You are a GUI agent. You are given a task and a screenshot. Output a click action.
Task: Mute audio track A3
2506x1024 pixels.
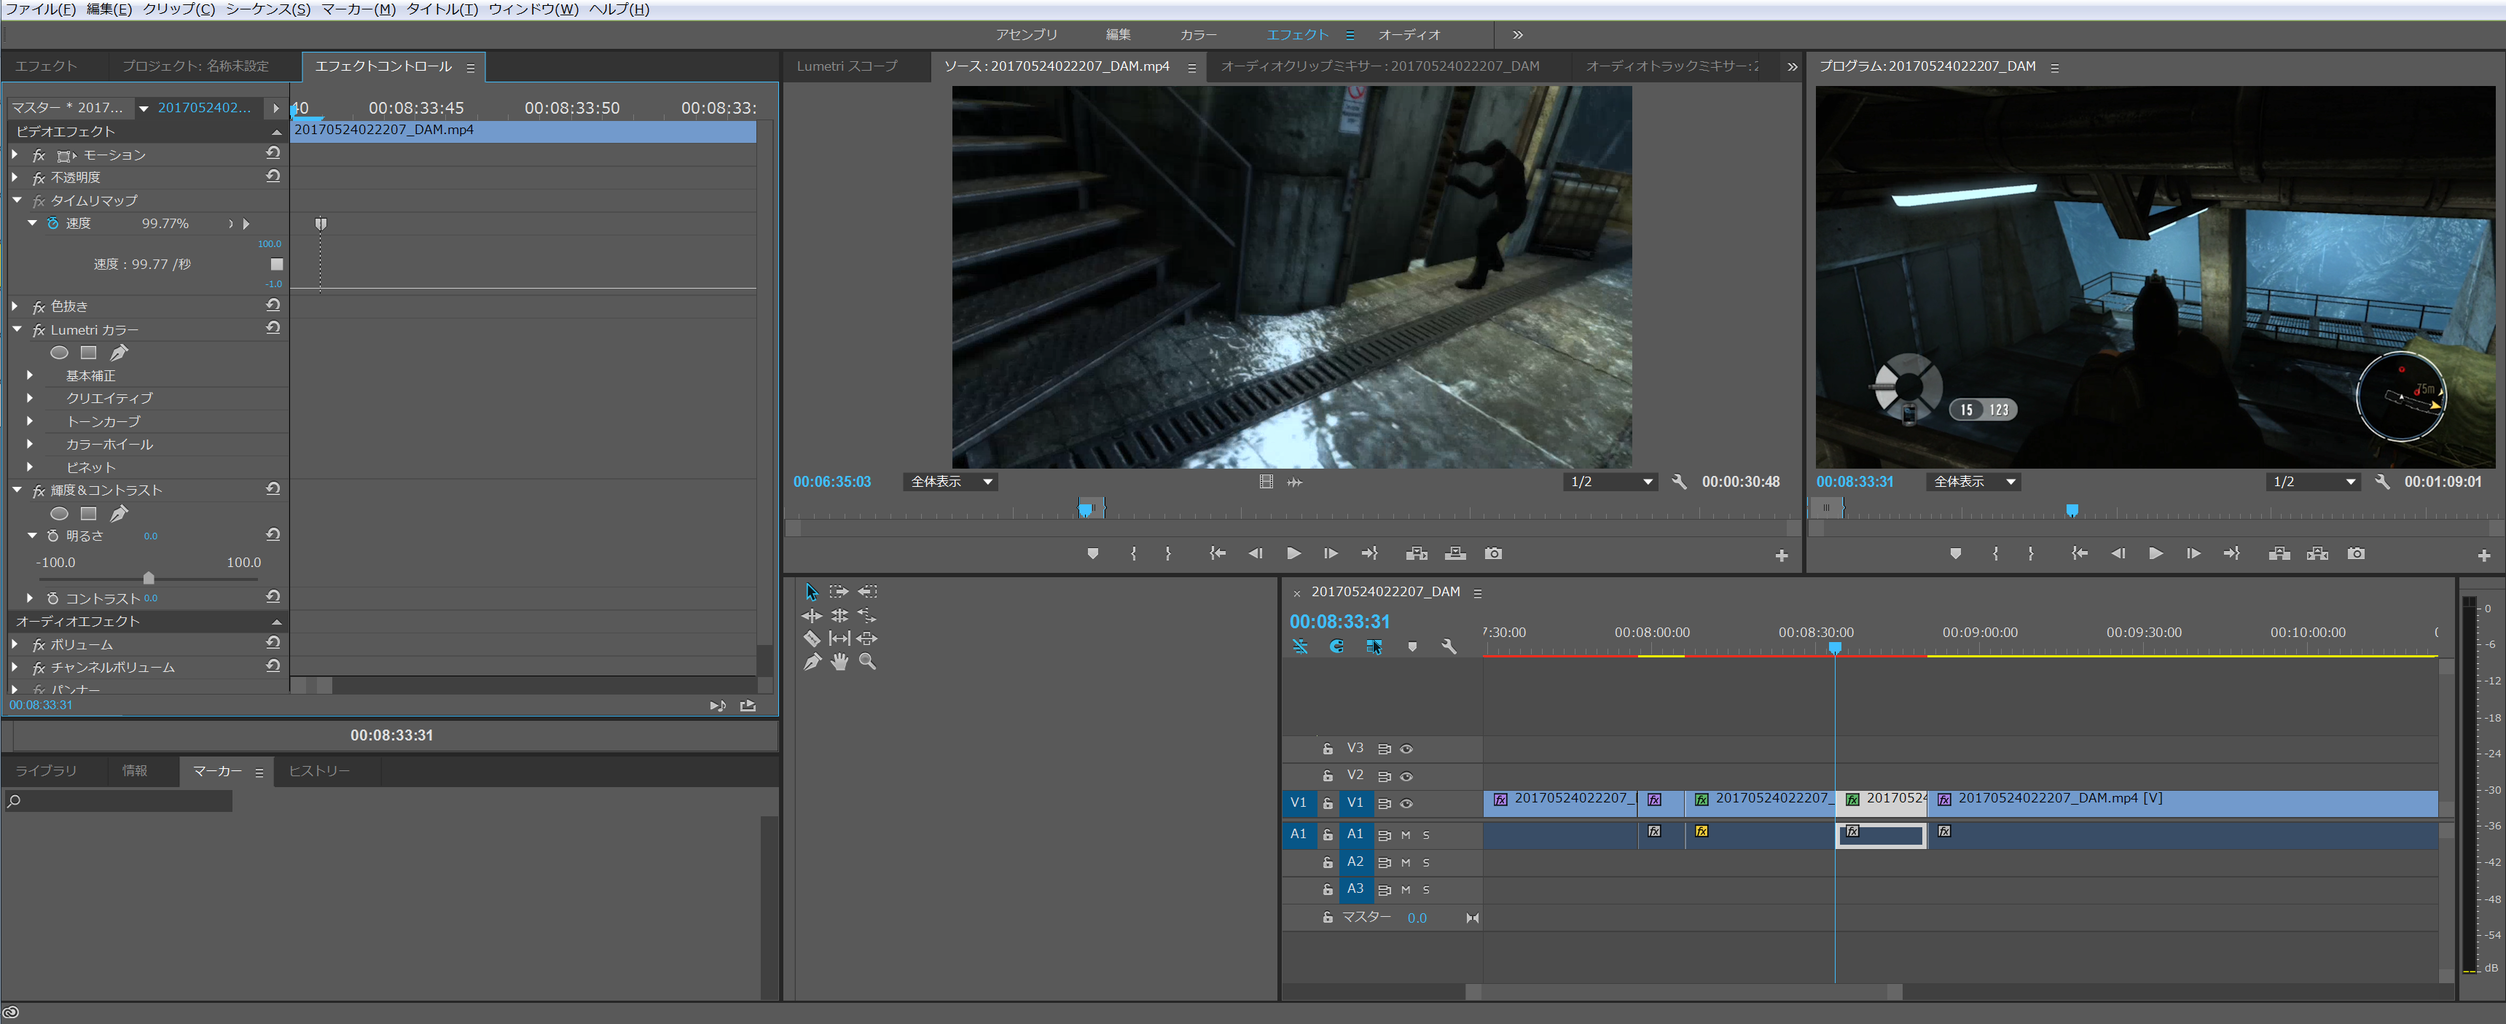tap(1405, 890)
